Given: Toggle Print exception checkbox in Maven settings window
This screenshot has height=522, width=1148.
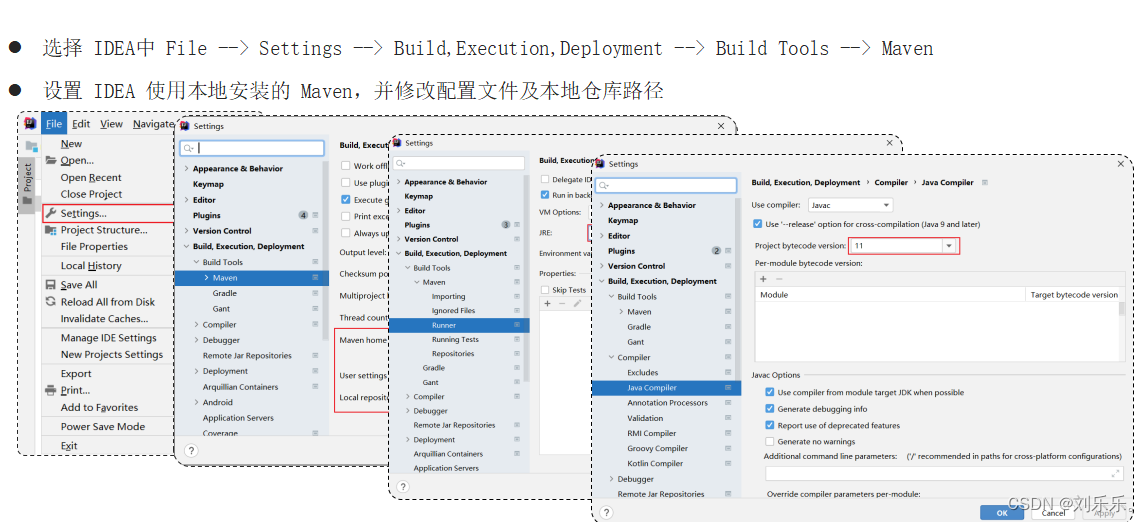Looking at the screenshot, I should point(346,216).
